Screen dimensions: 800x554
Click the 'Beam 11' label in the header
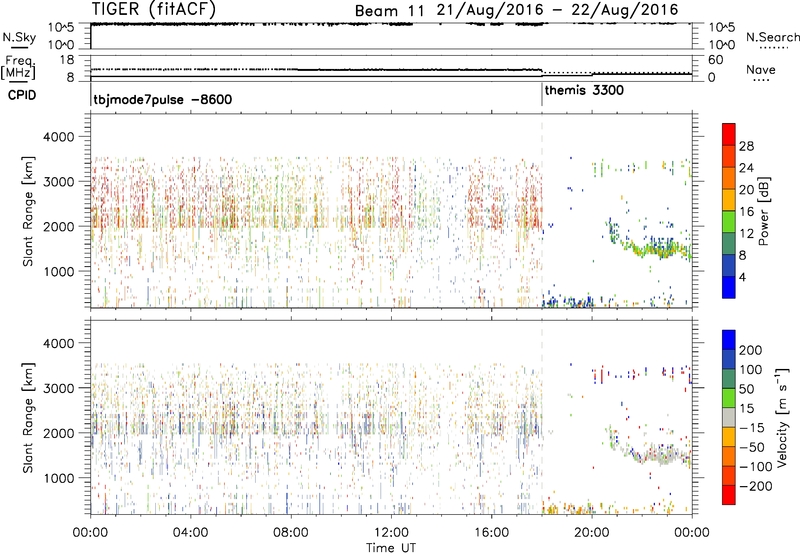[x=389, y=11]
